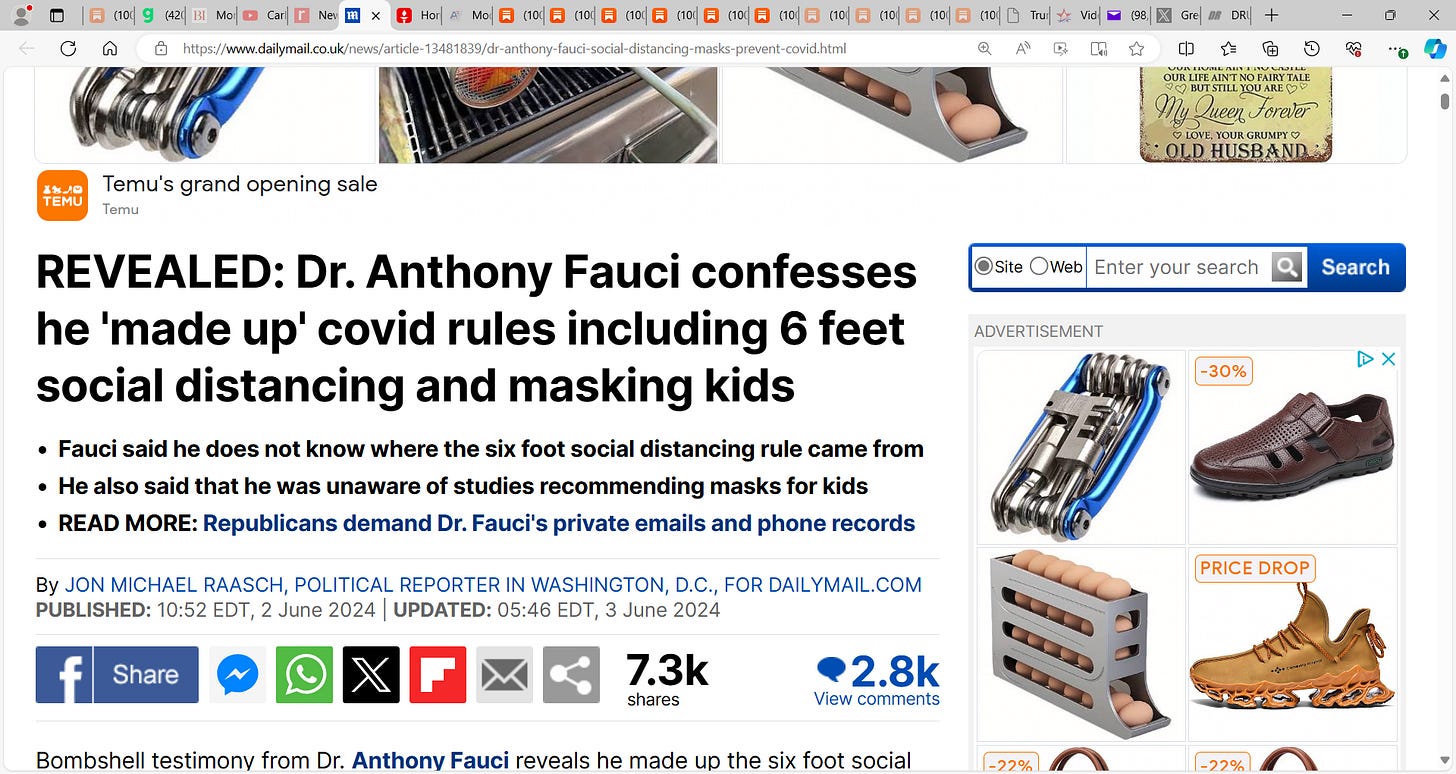Viewport: 1456px width, 774px height.
Task: Reload the page with the refresh icon
Action: tap(68, 48)
